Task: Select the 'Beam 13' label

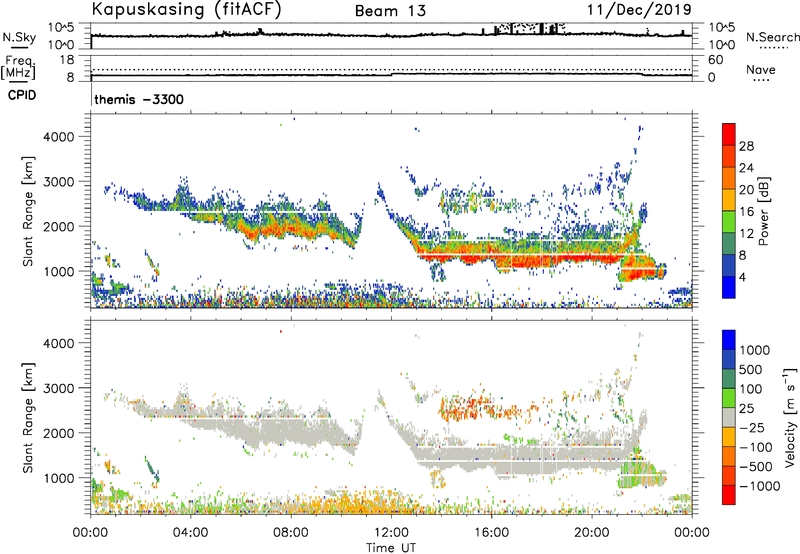Action: pos(390,11)
